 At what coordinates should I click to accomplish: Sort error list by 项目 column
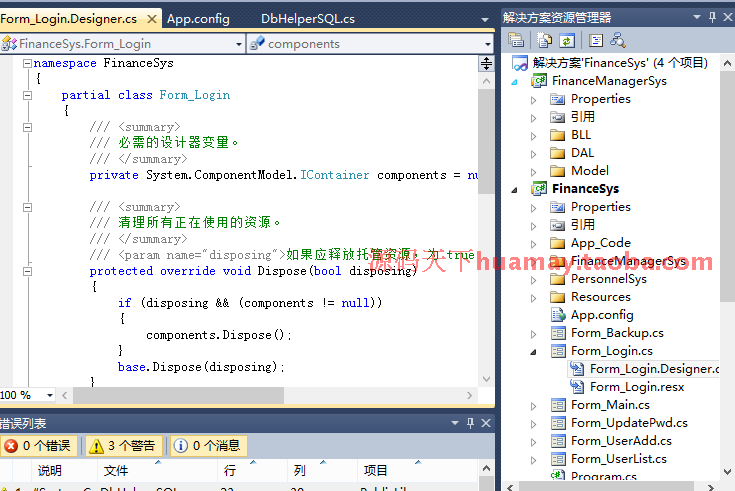417,470
